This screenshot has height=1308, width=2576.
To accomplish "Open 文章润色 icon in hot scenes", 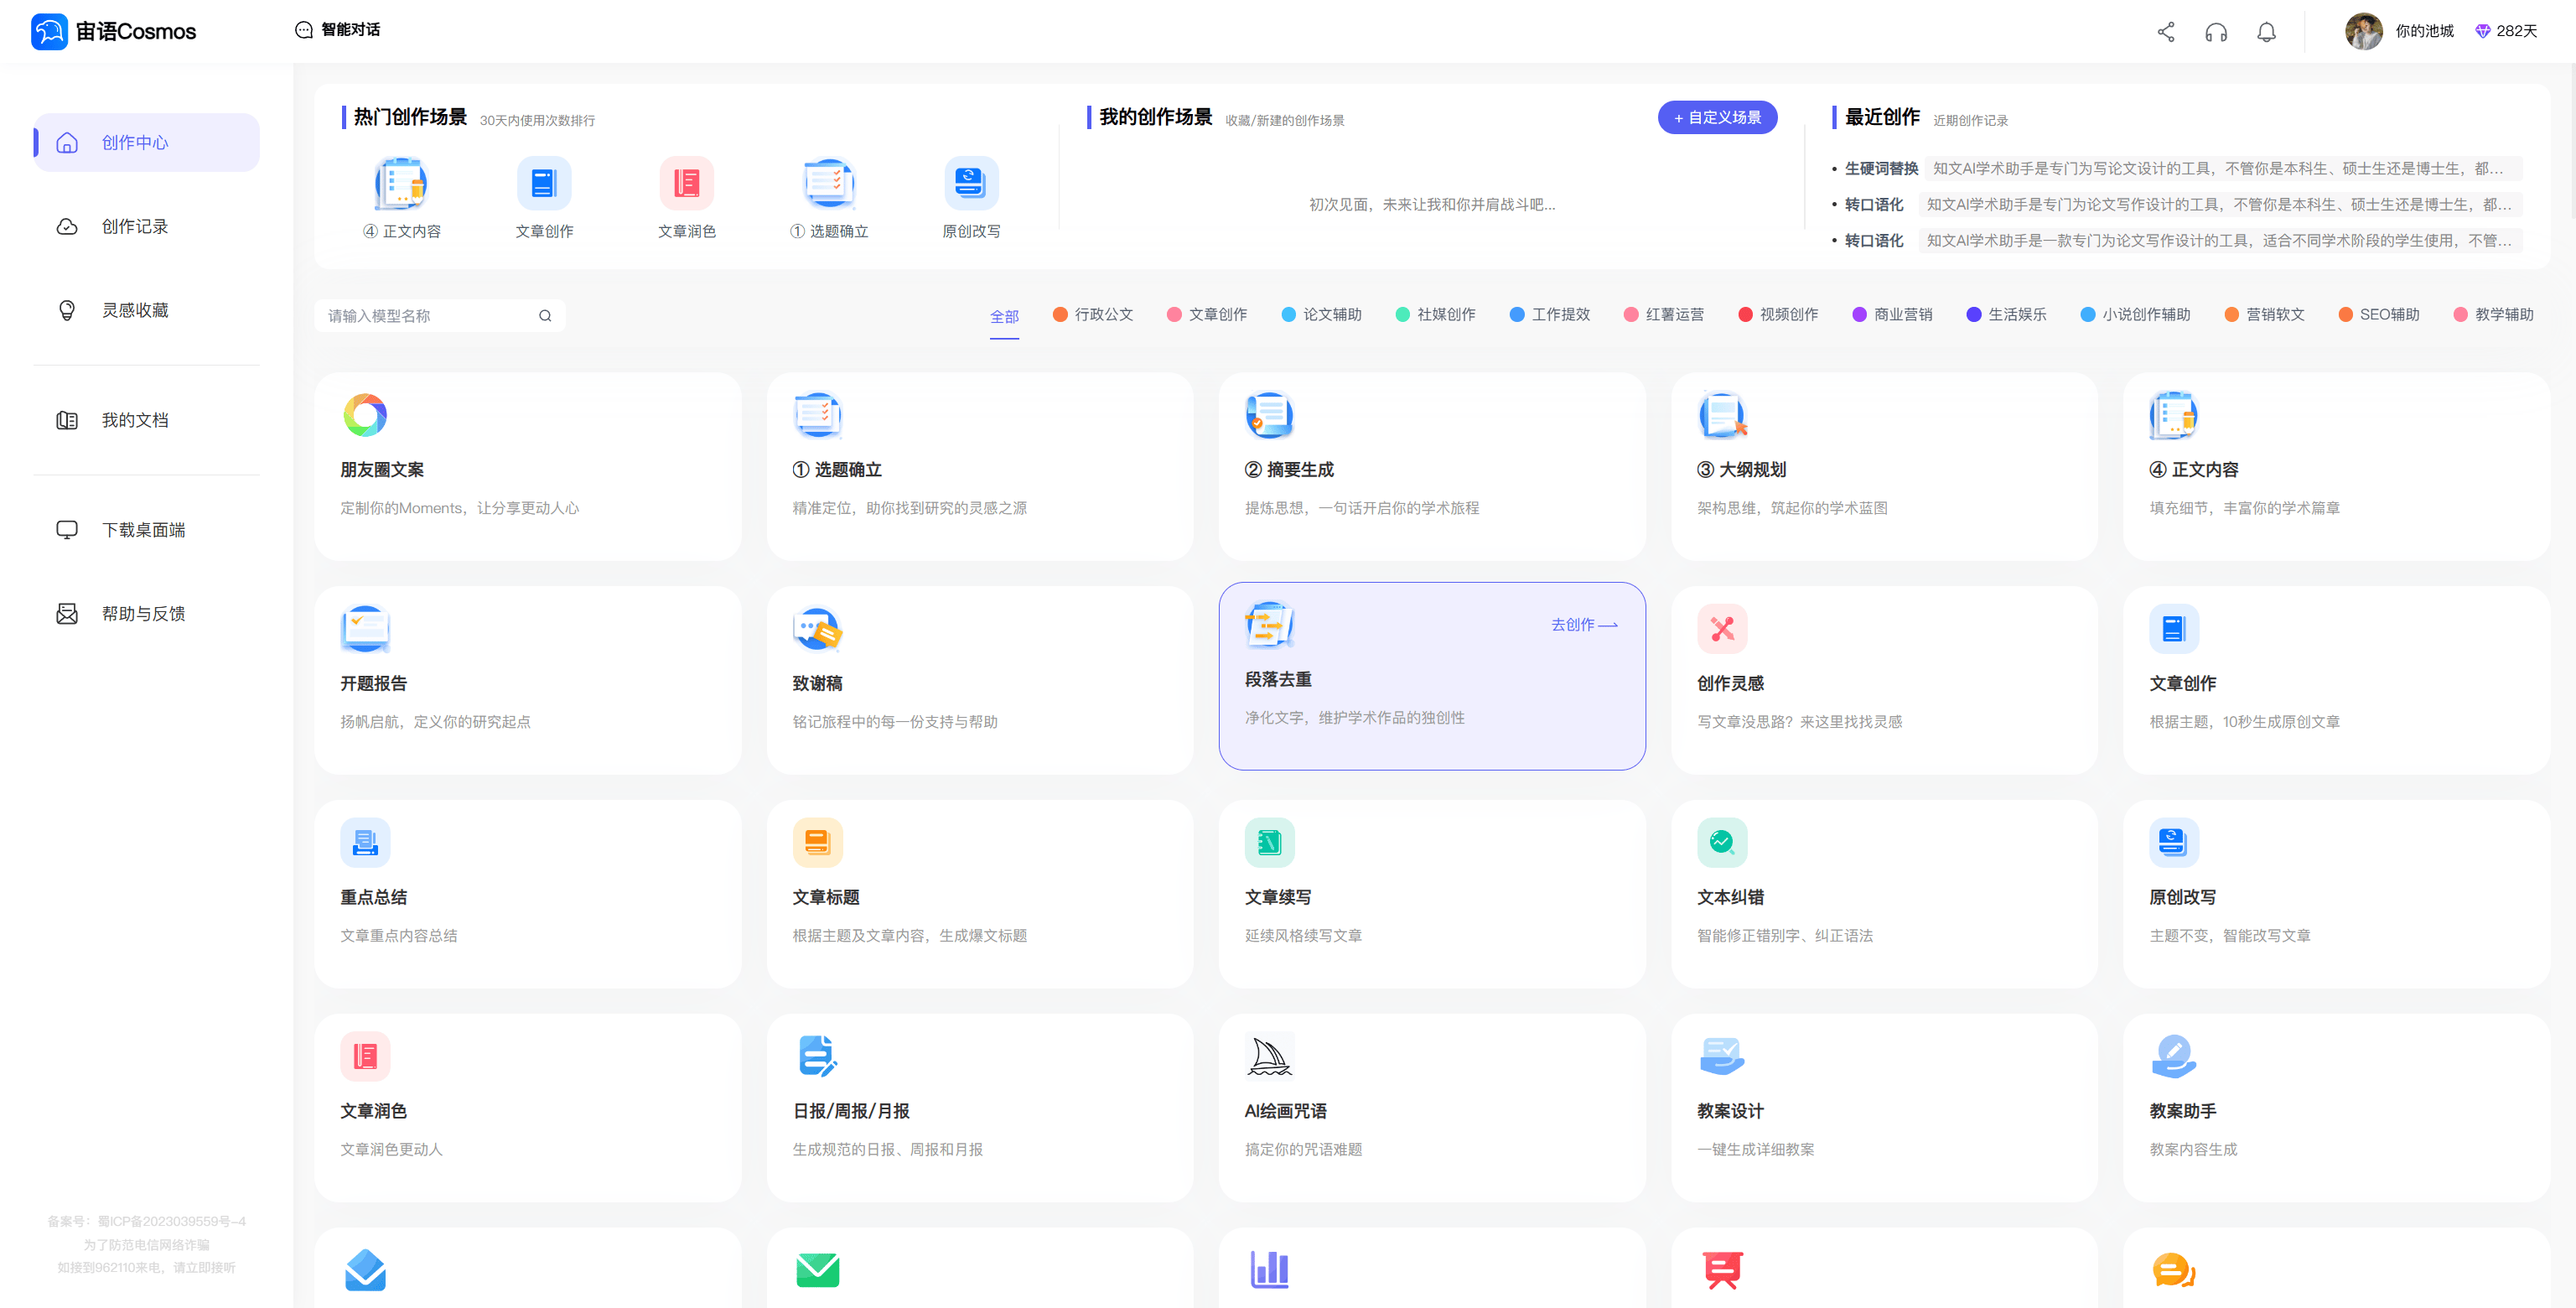I will click(x=686, y=183).
